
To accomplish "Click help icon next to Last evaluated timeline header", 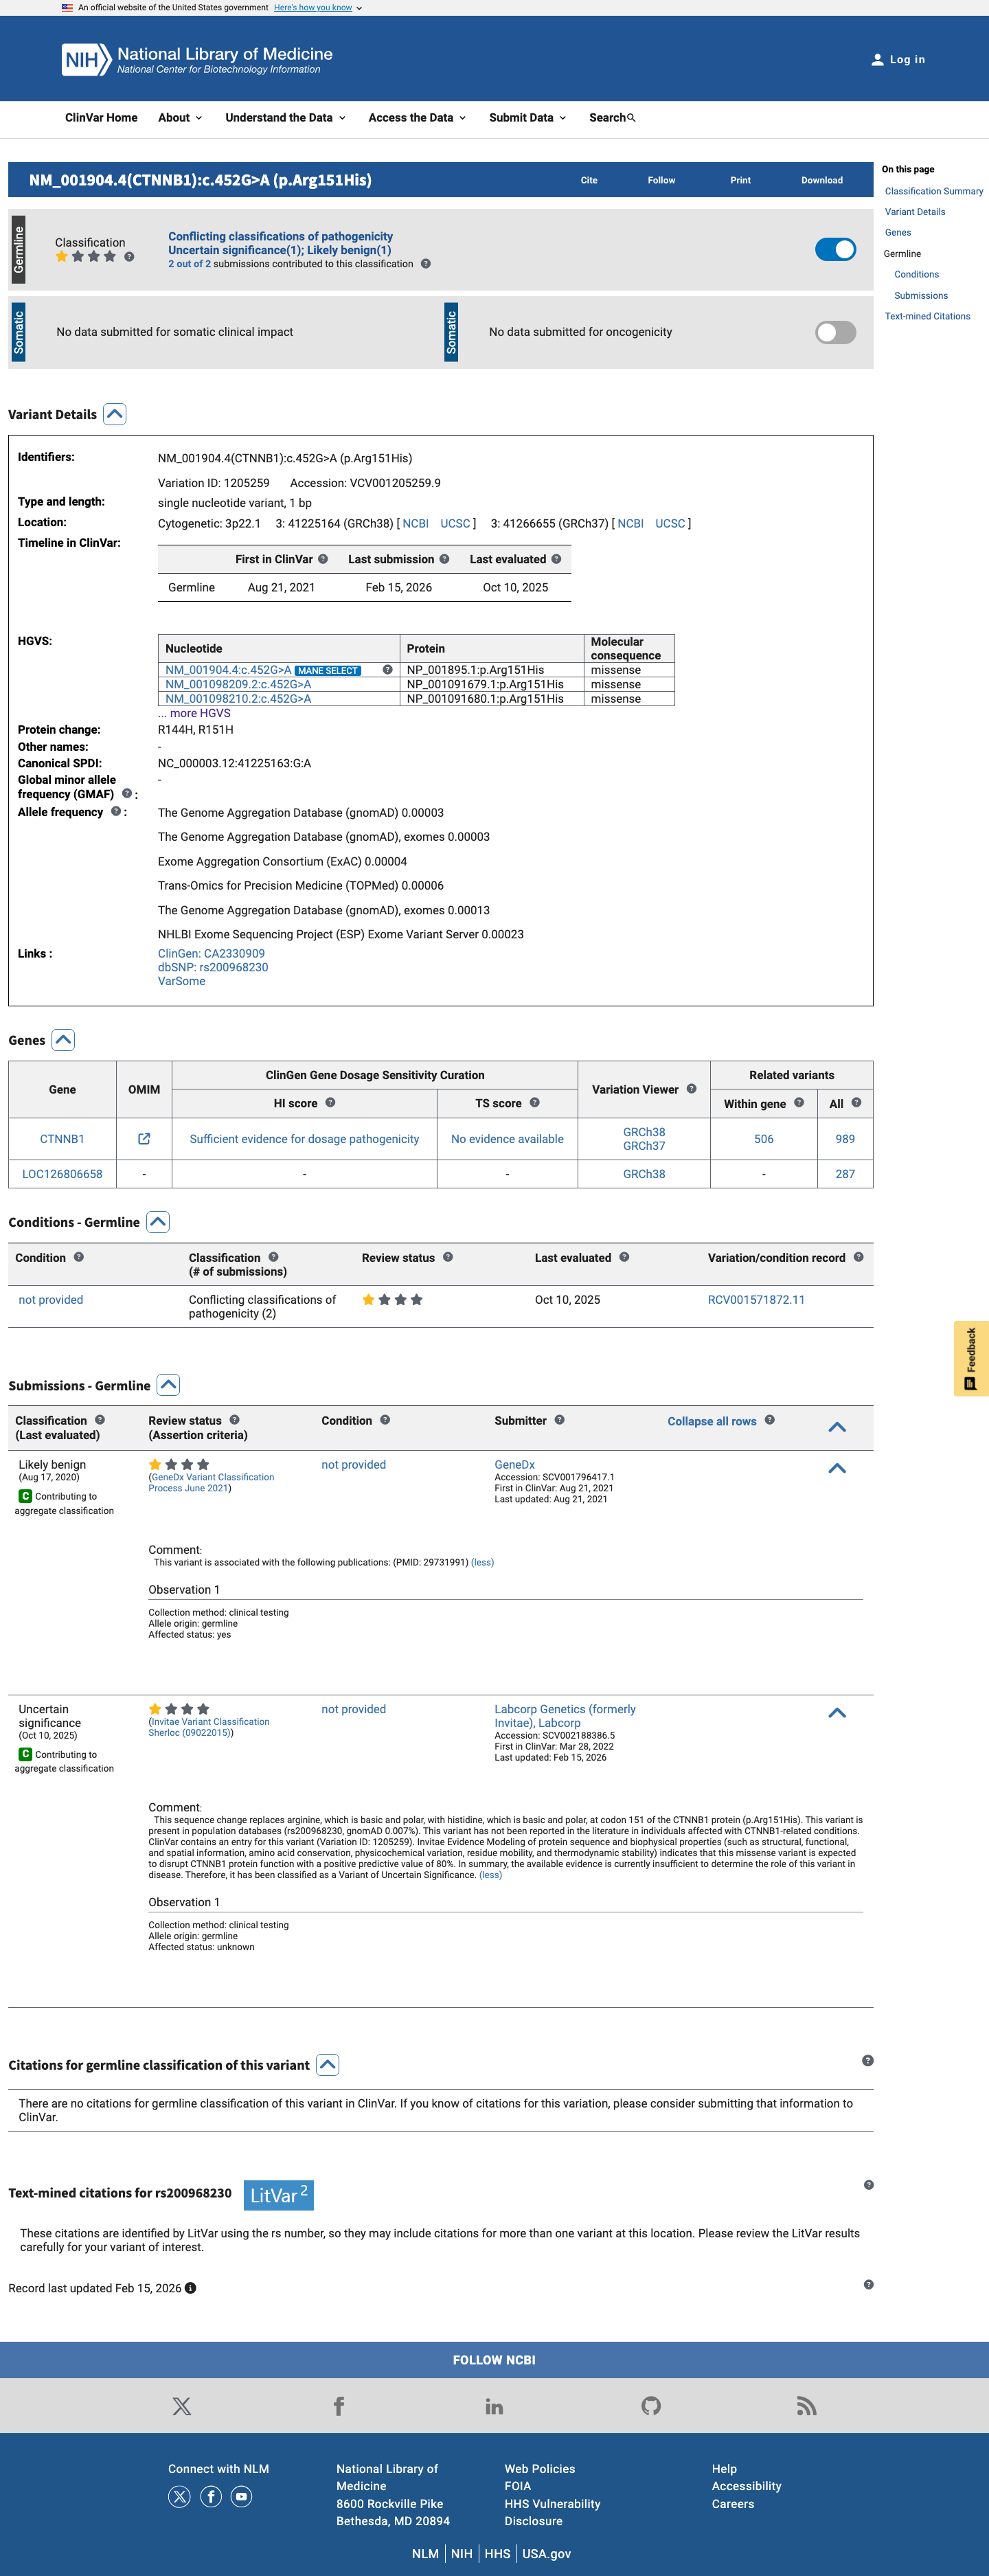I will click(x=556, y=559).
